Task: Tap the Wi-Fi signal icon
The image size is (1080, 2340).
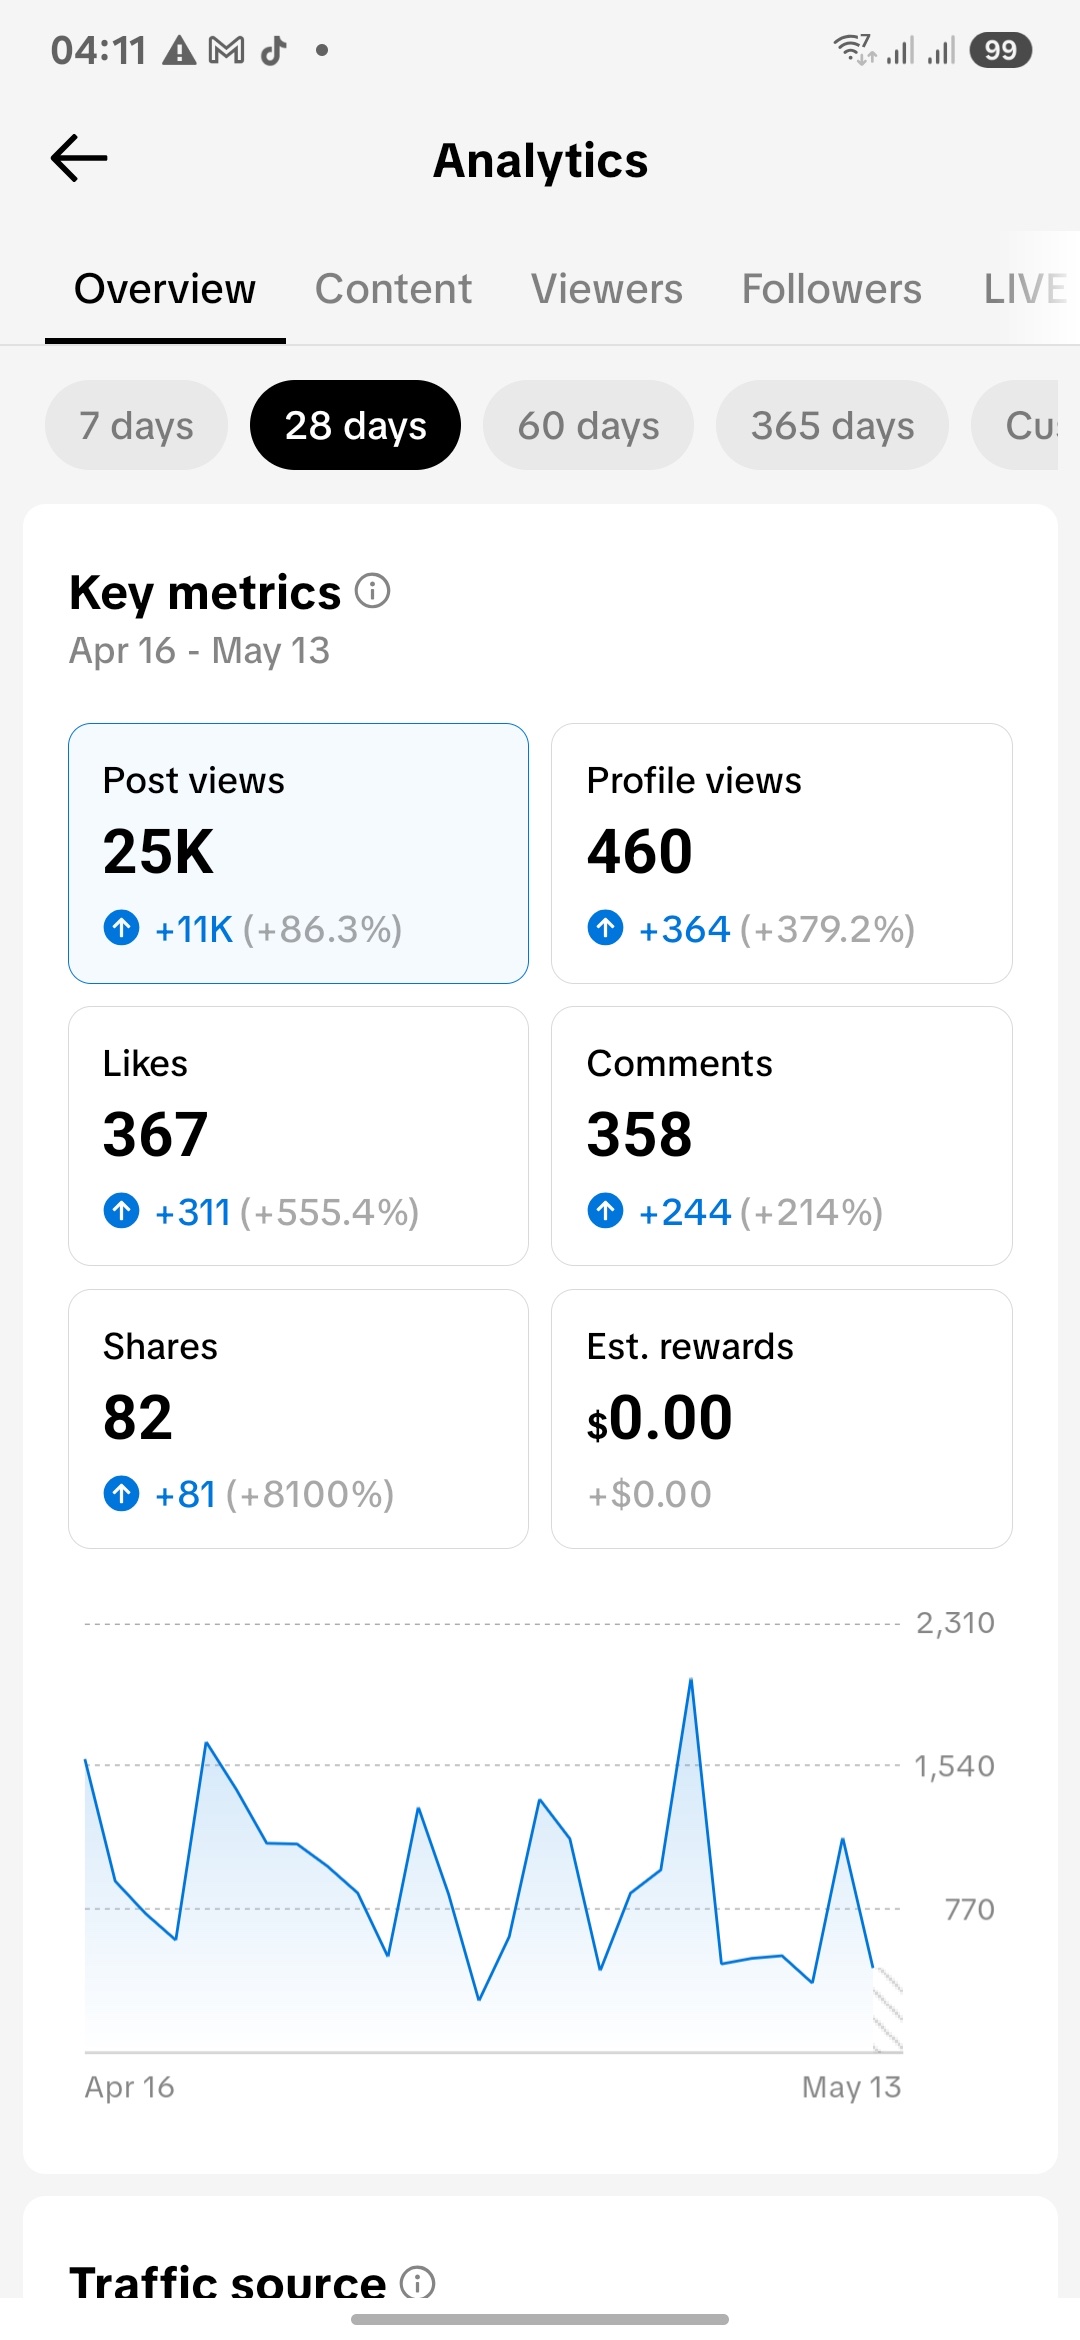Action: (853, 48)
